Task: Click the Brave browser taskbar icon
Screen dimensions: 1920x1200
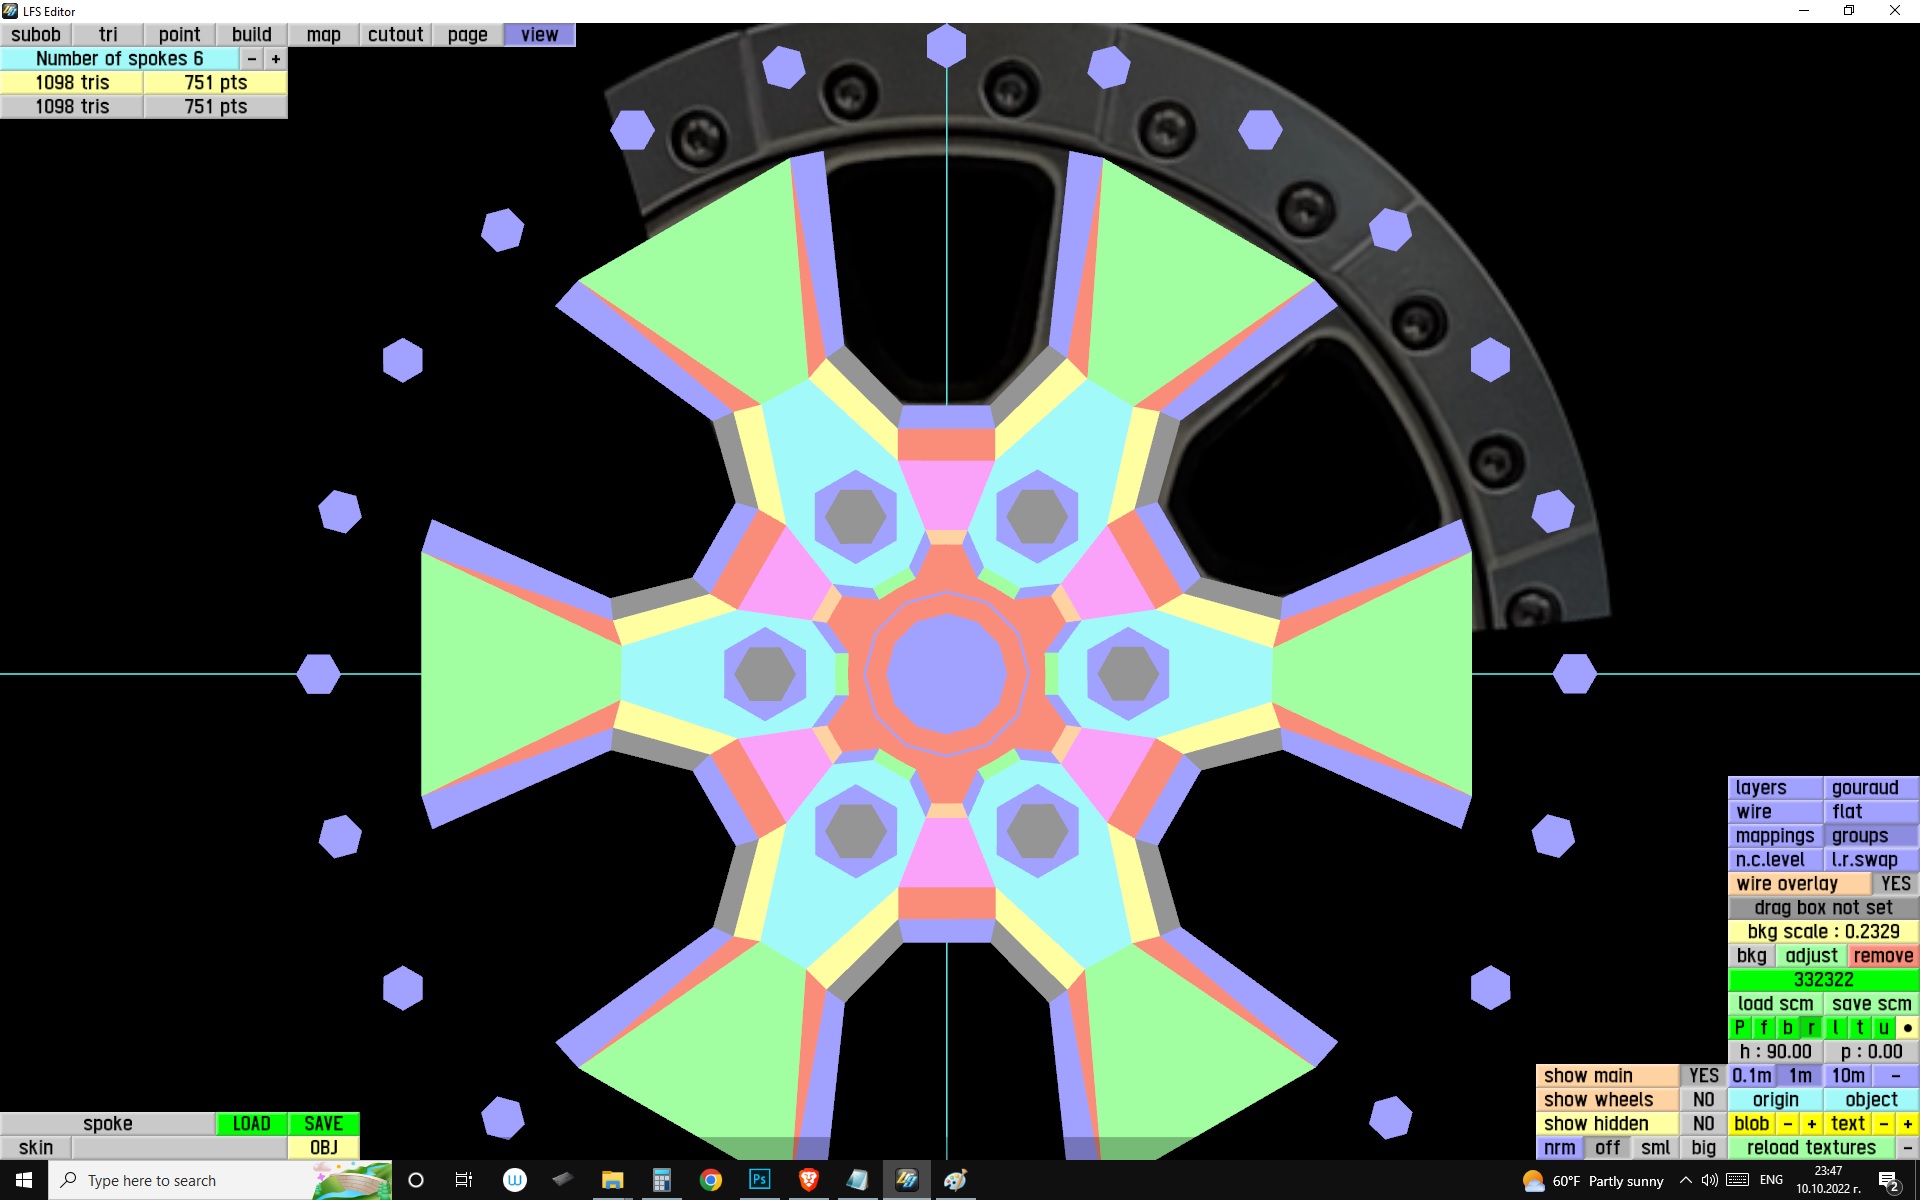Action: [808, 1180]
